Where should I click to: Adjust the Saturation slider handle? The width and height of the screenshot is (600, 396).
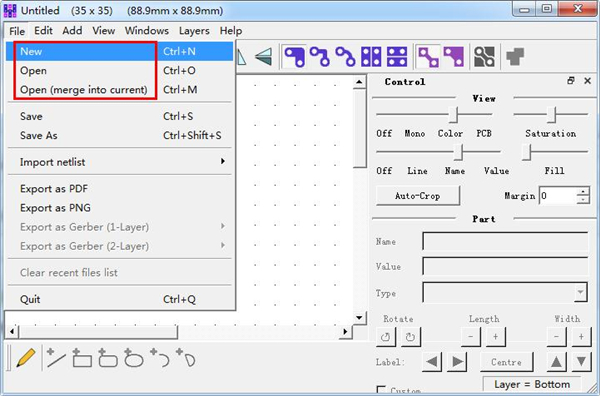(551, 114)
